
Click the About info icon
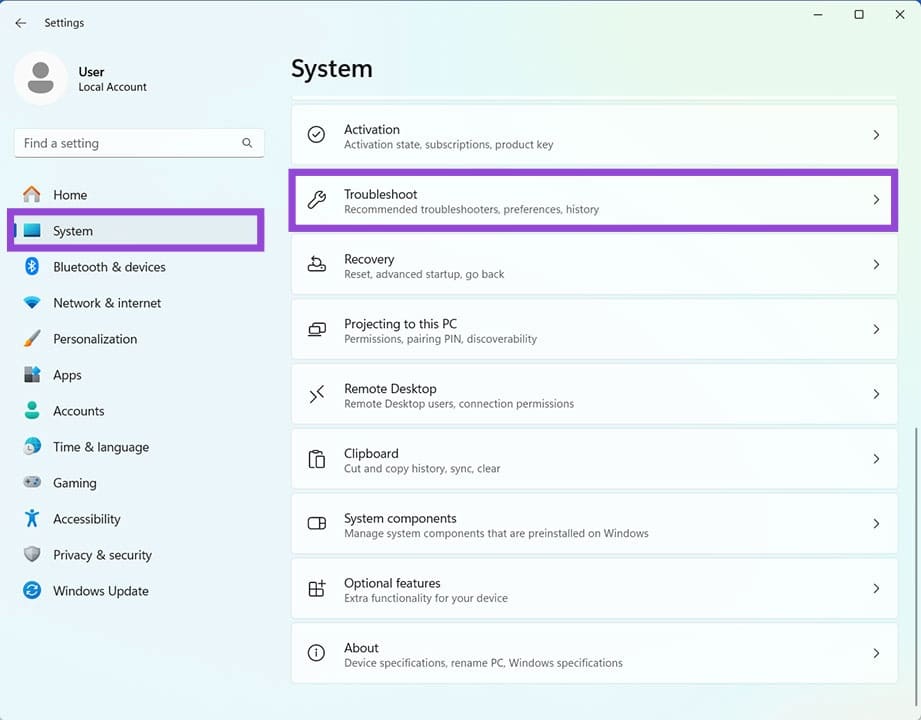click(x=317, y=653)
